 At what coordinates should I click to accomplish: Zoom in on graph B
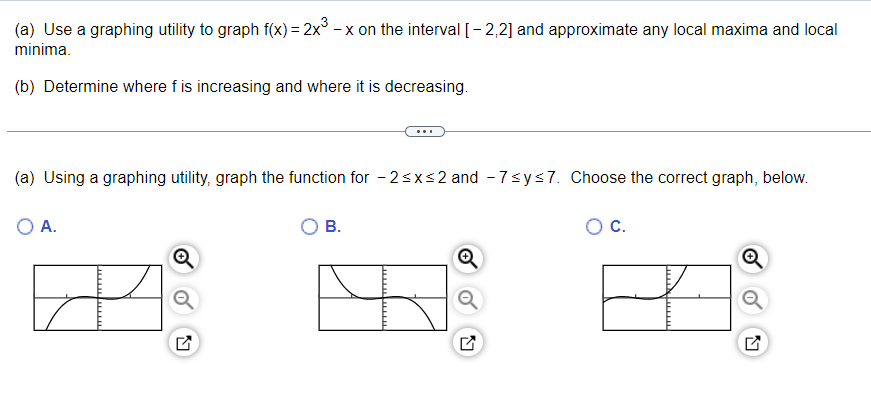click(468, 258)
